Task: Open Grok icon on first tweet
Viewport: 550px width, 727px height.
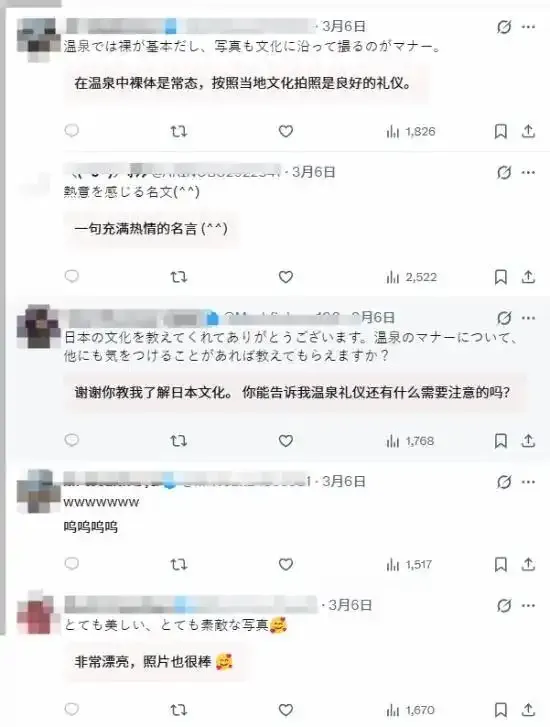Action: point(504,27)
